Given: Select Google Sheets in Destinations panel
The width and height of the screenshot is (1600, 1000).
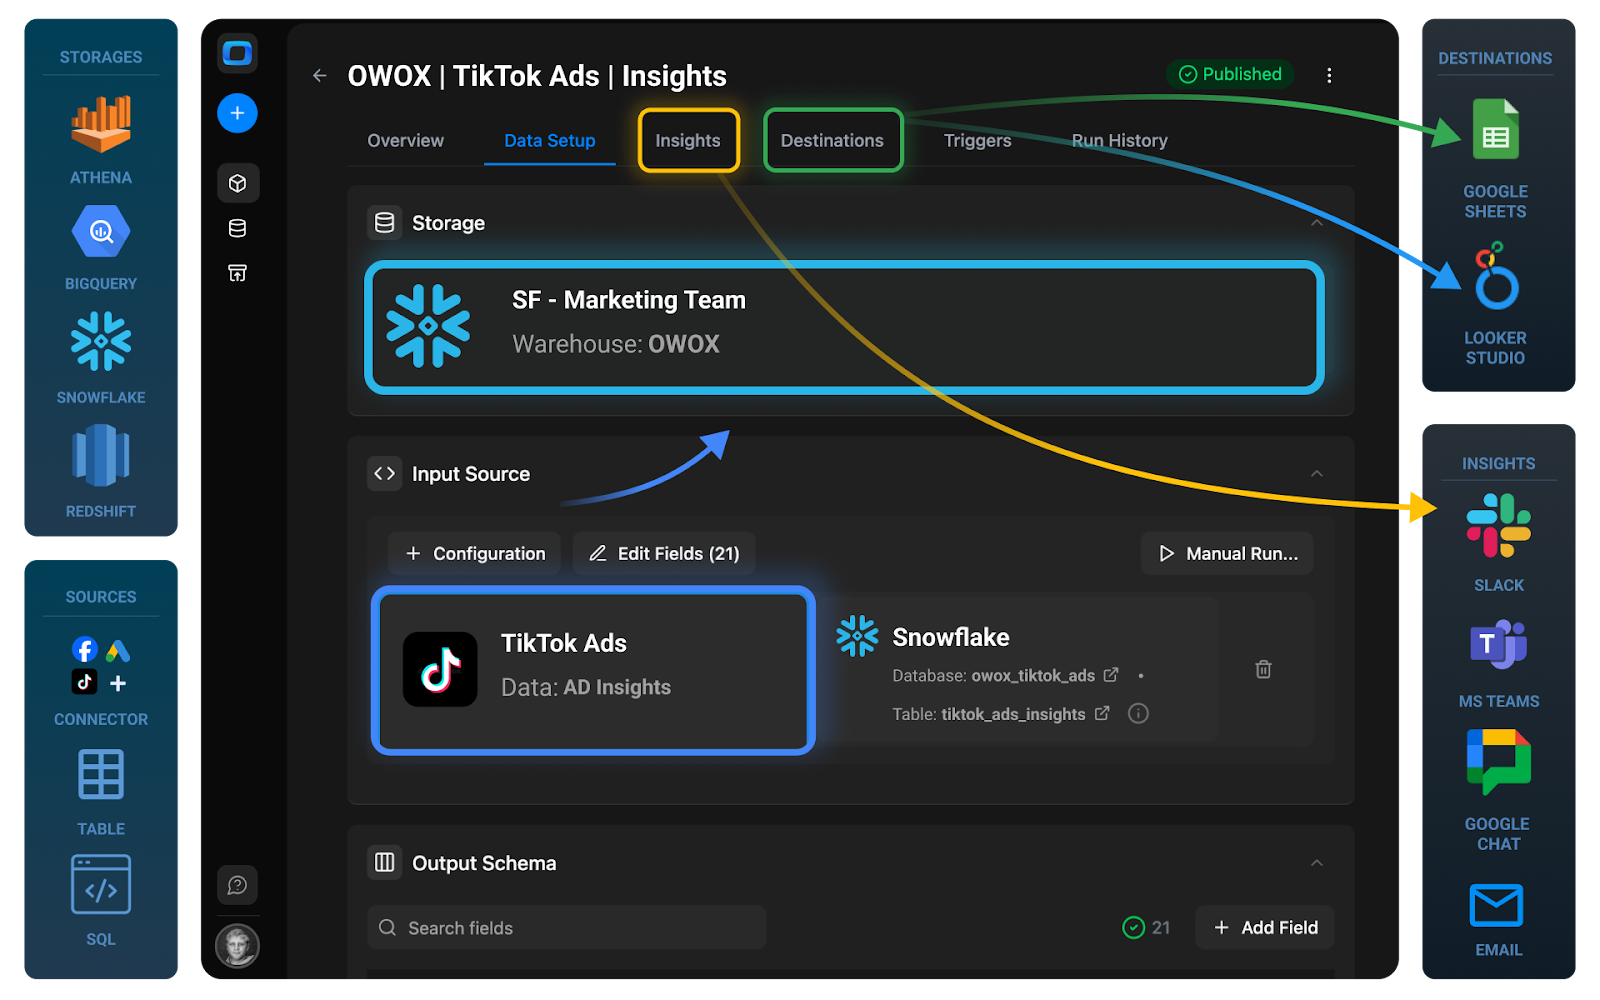Looking at the screenshot, I should (1494, 128).
